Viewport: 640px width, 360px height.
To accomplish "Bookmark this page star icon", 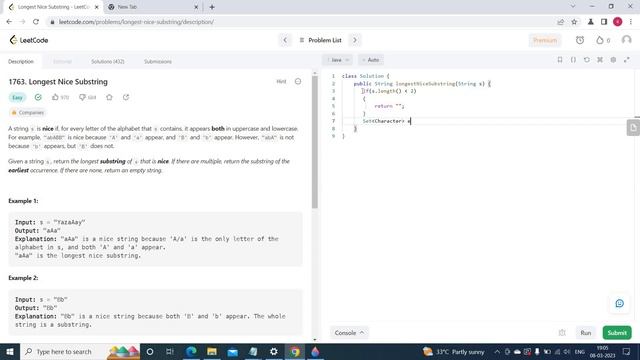I will coord(574,22).
